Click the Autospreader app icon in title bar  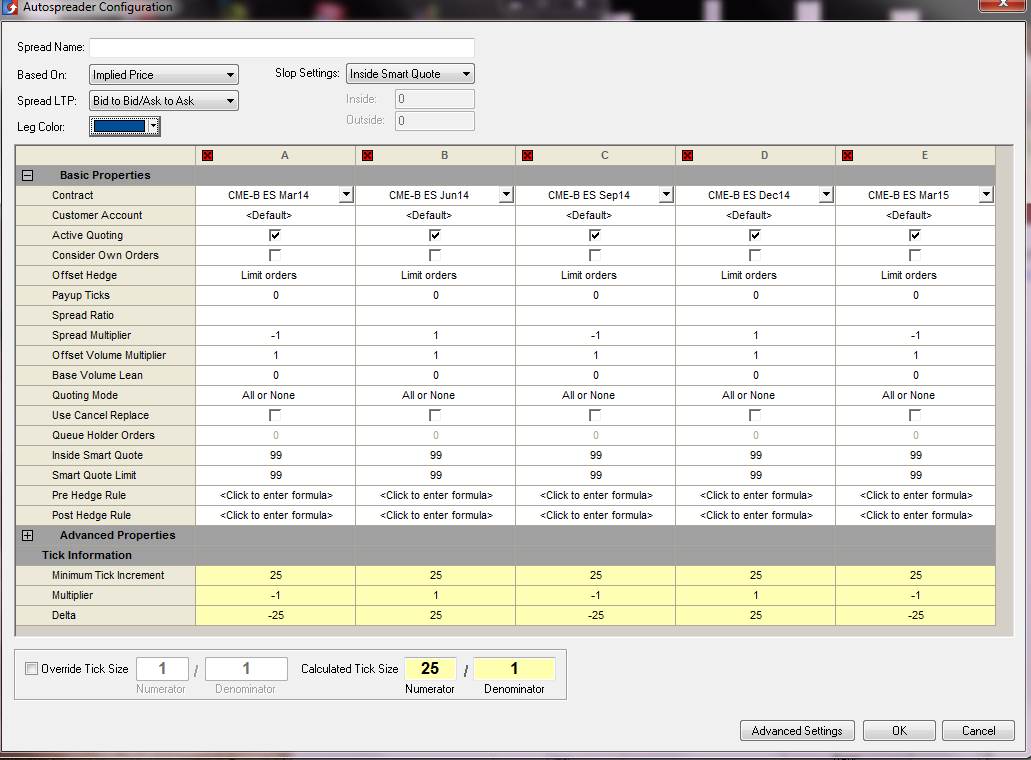[11, 8]
